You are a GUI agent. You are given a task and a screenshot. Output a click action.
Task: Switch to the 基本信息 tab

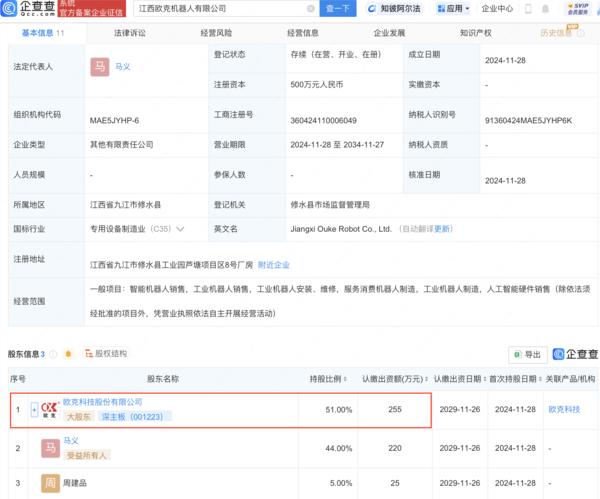pos(43,33)
